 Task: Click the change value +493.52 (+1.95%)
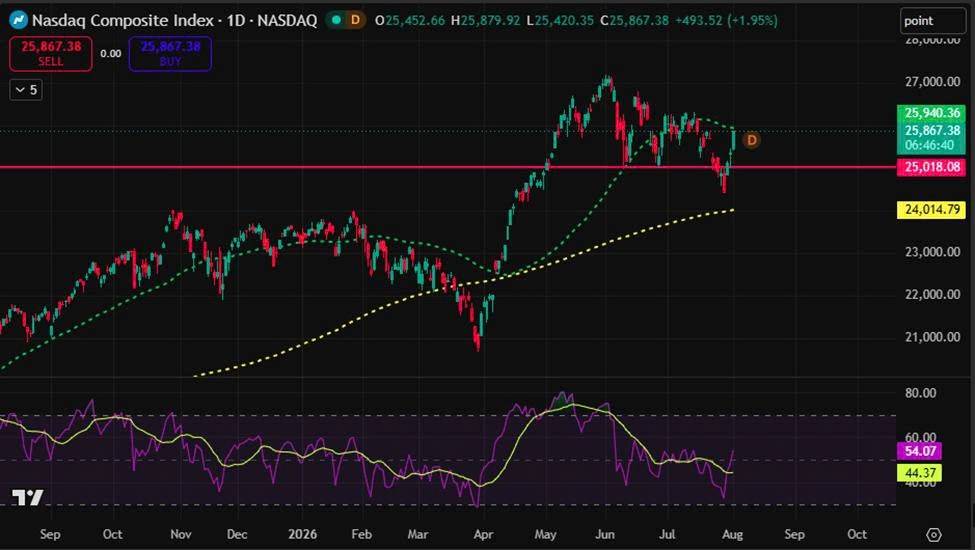[x=726, y=21]
